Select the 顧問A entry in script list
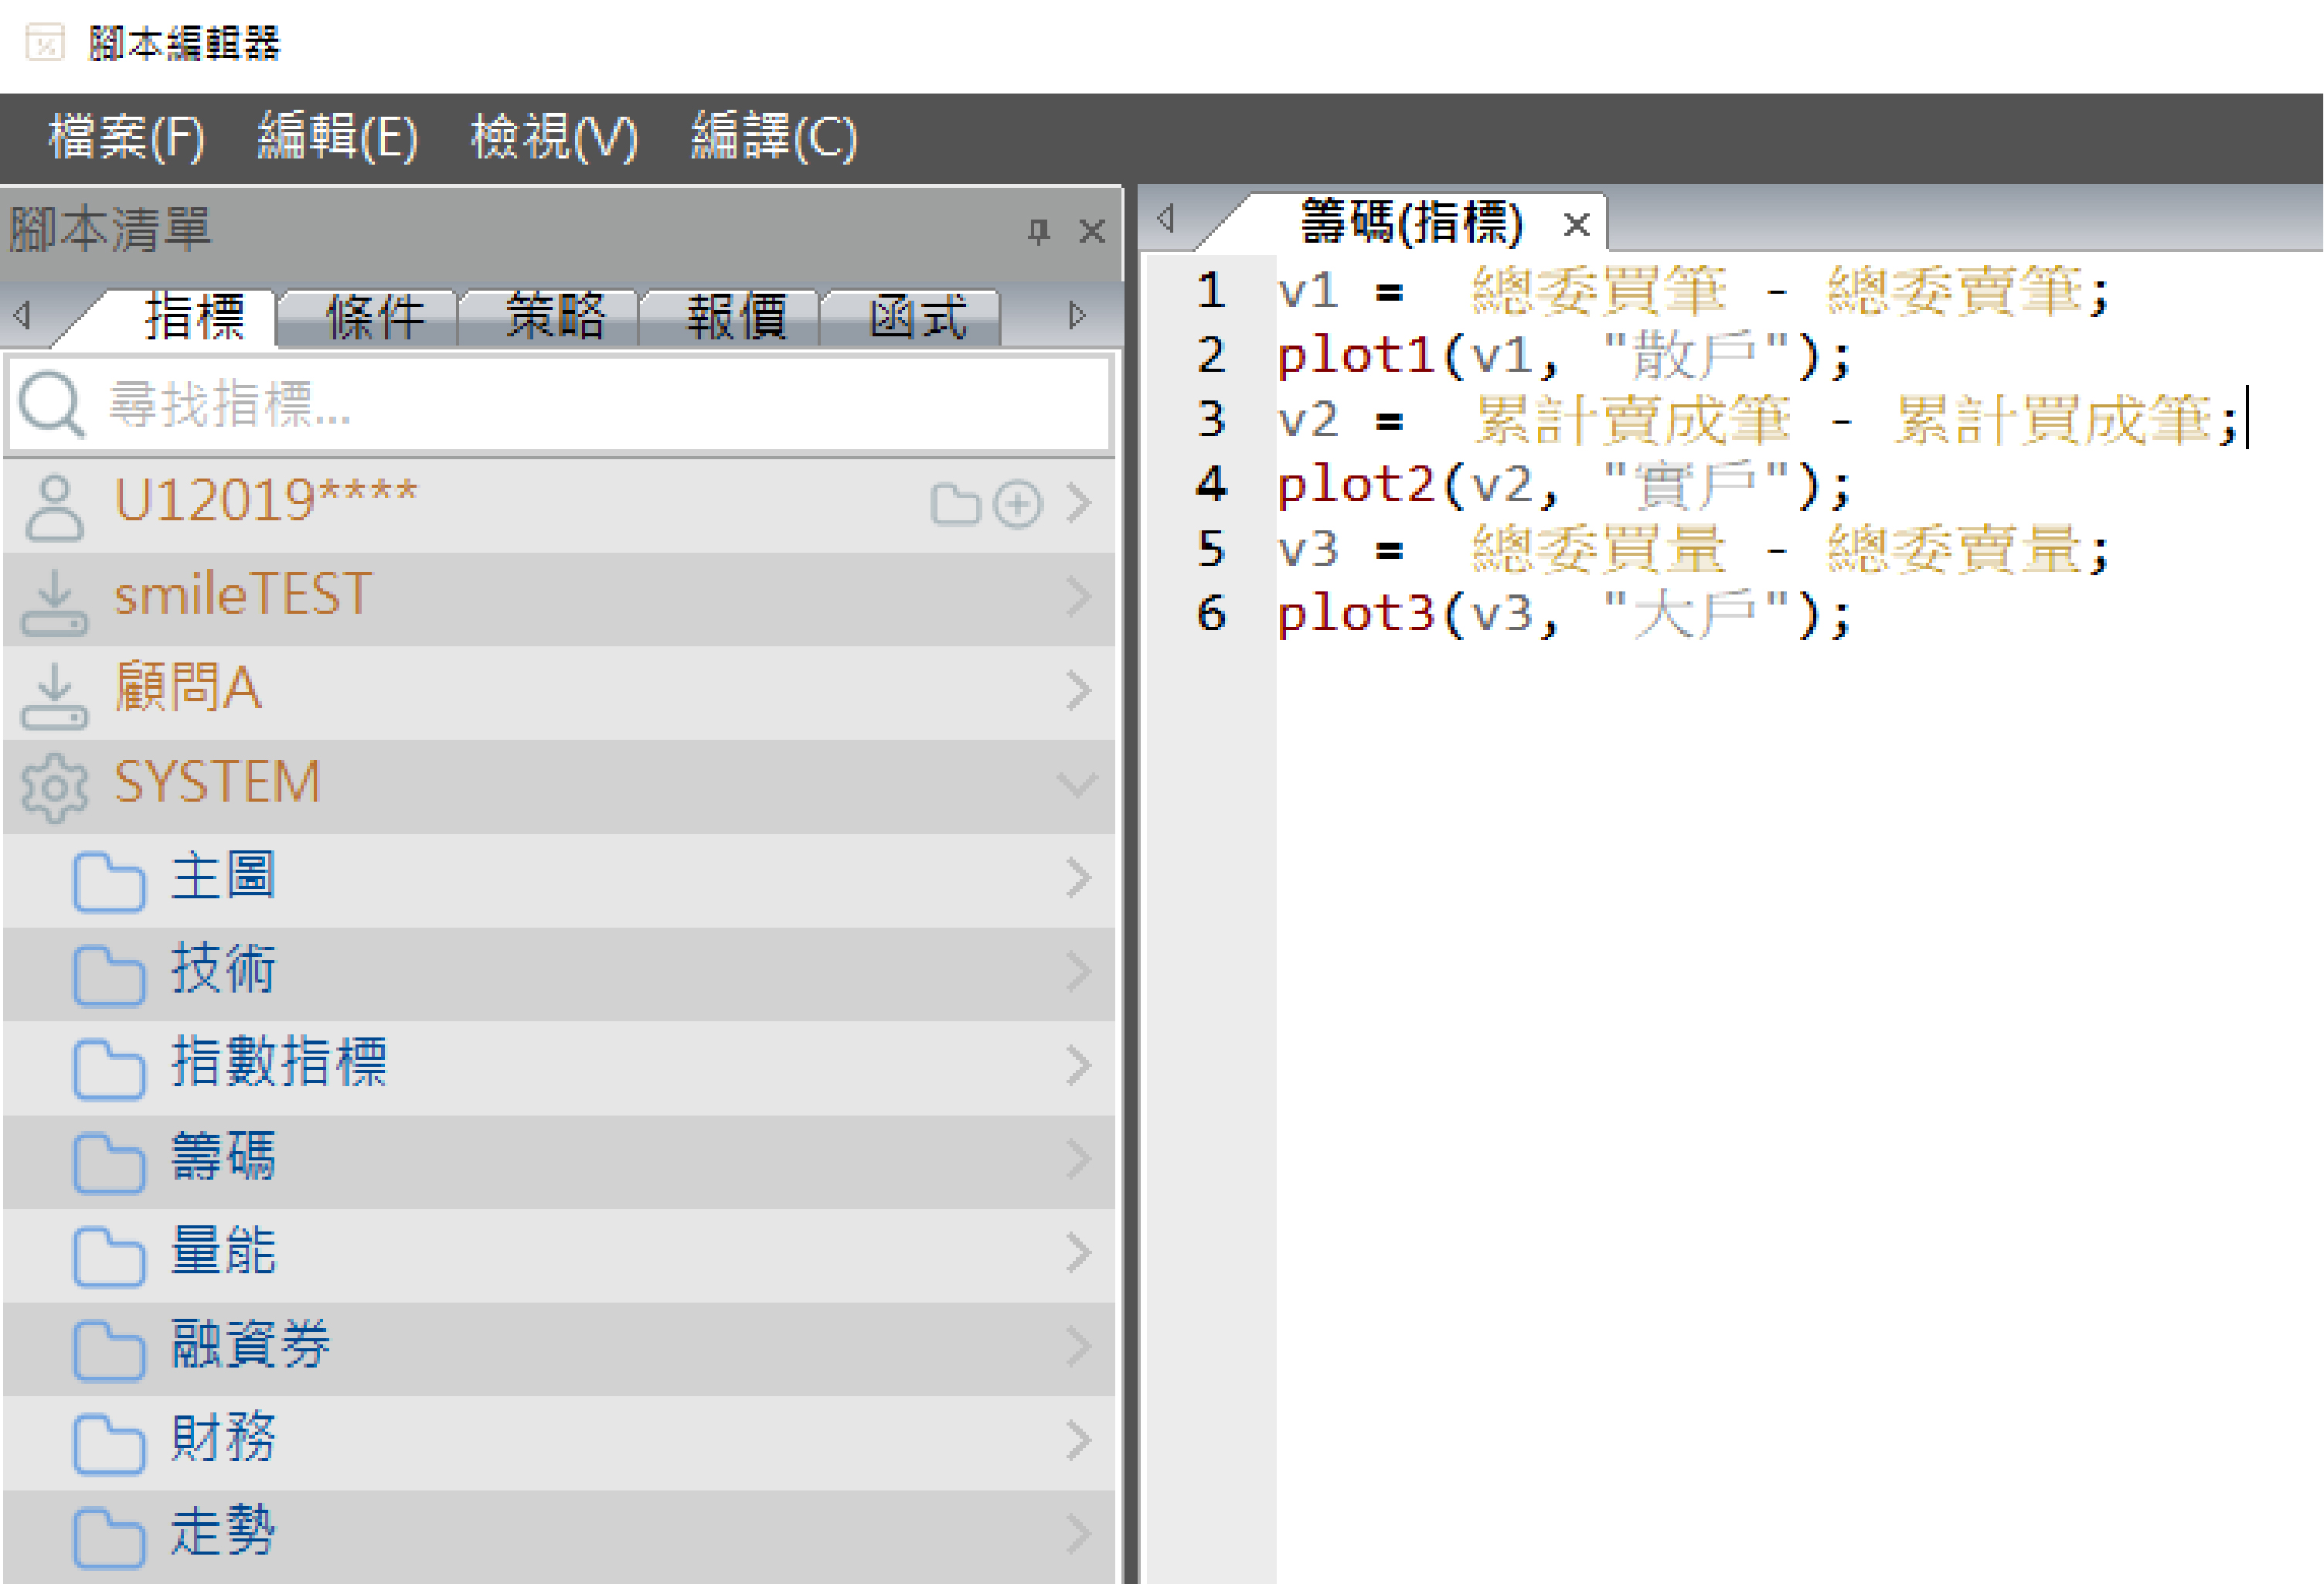The width and height of the screenshot is (2324, 1584). (x=186, y=690)
